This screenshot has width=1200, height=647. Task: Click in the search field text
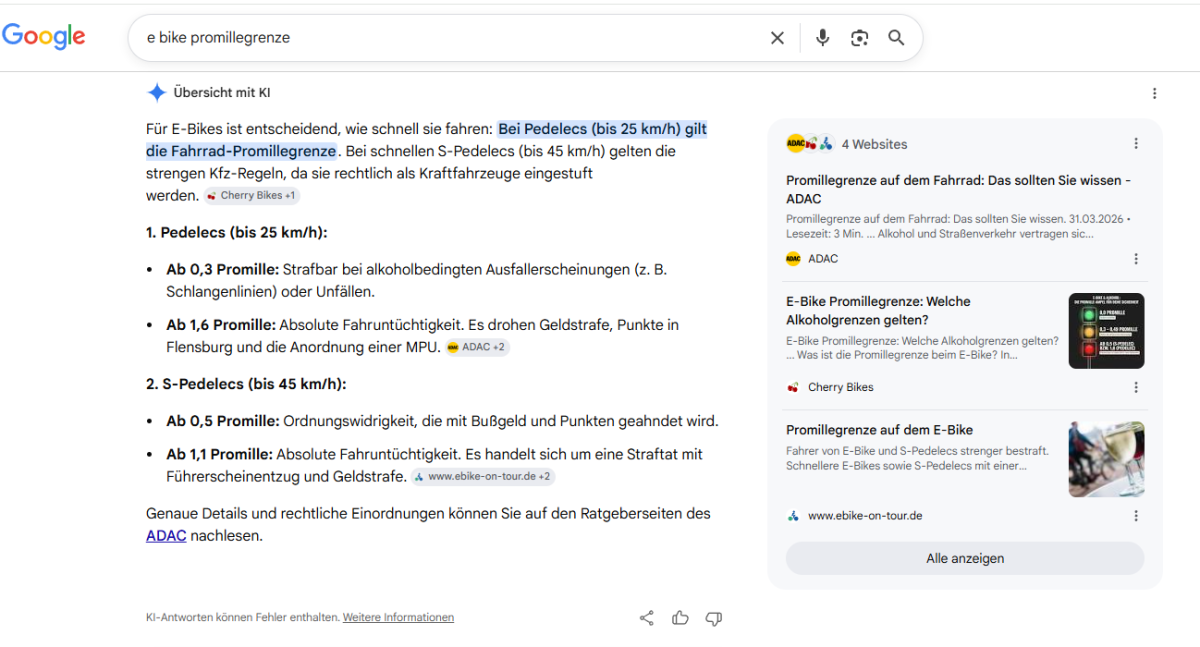tap(218, 38)
